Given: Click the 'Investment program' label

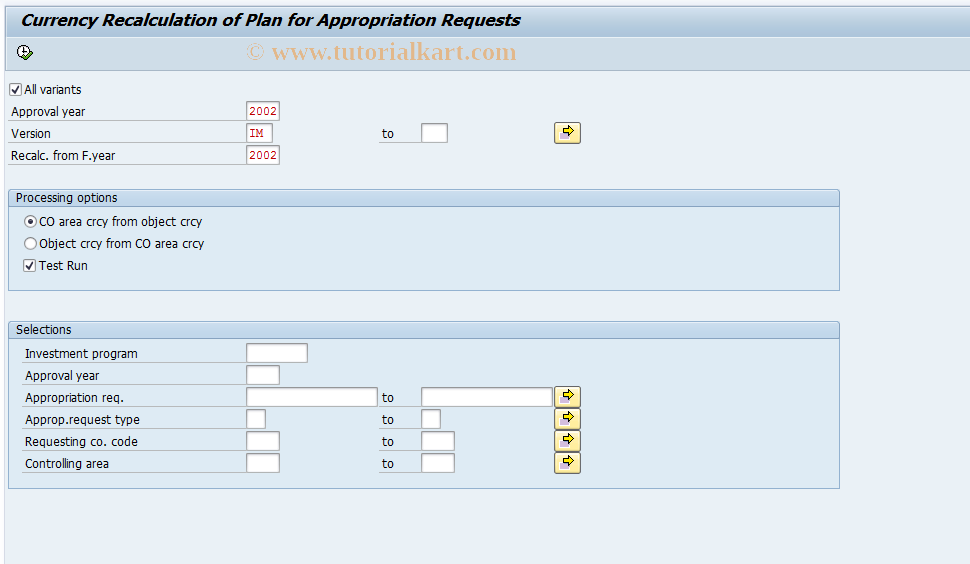Looking at the screenshot, I should (81, 354).
